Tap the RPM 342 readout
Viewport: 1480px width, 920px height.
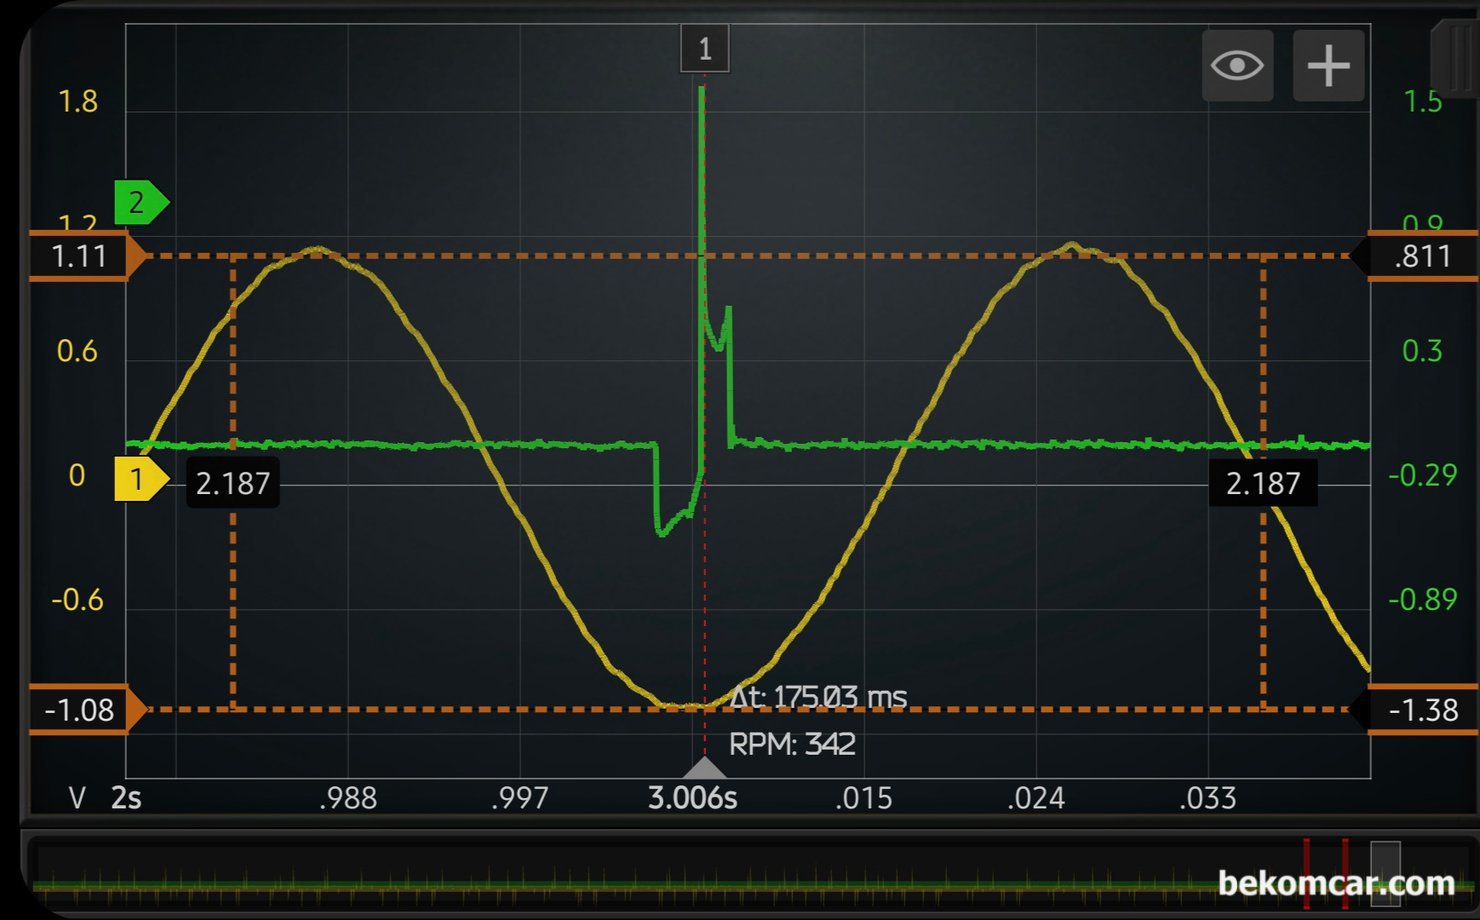pos(792,744)
